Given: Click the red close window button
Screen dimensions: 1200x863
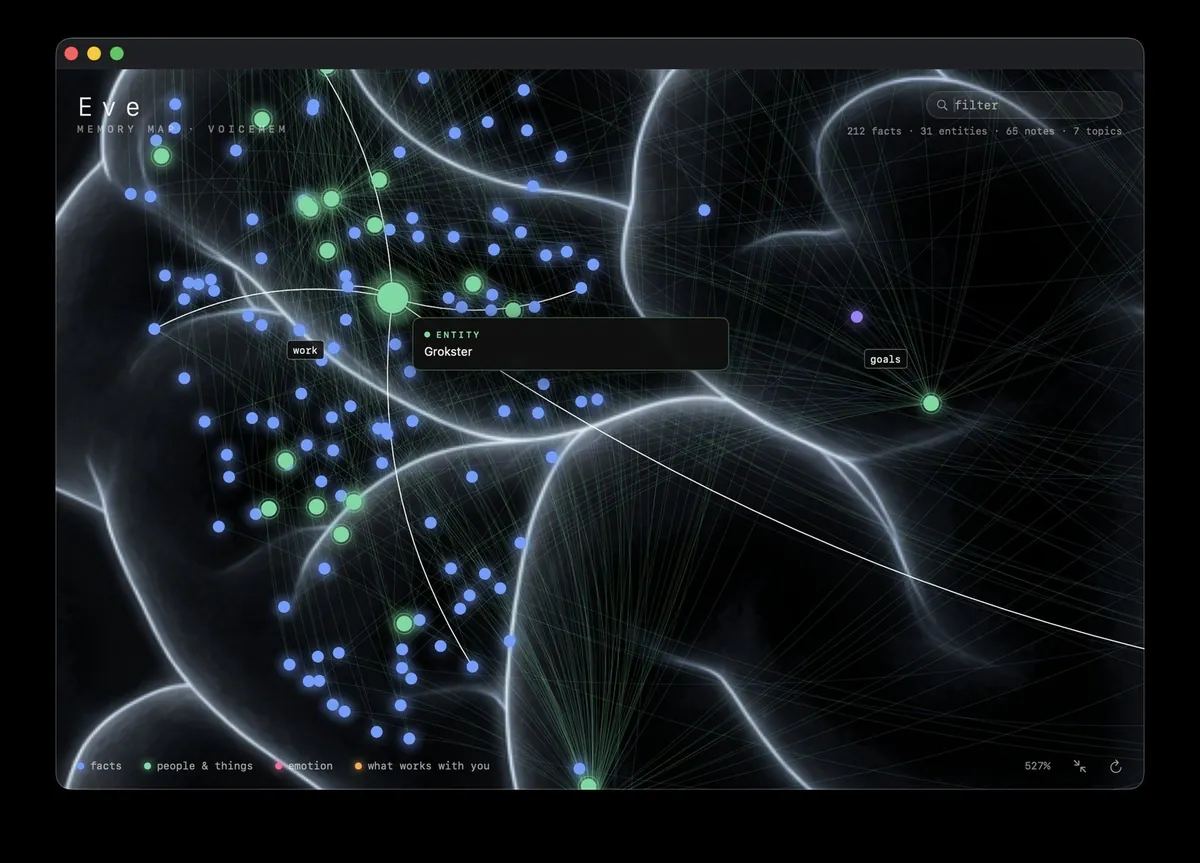Looking at the screenshot, I should [x=71, y=53].
